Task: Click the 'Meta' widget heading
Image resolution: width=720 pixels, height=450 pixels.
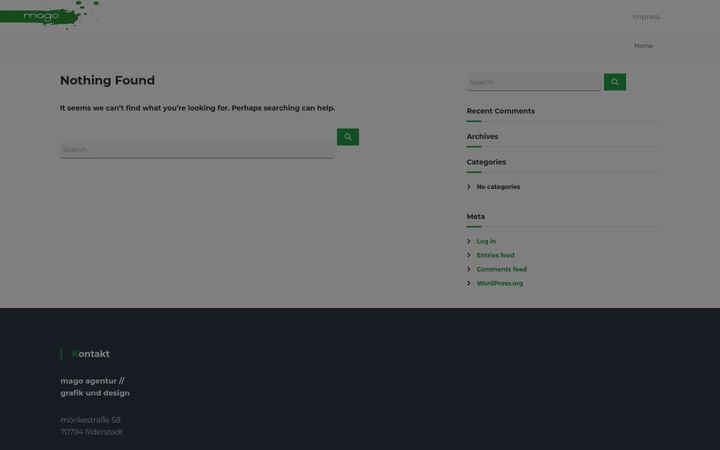Action: 476,216
